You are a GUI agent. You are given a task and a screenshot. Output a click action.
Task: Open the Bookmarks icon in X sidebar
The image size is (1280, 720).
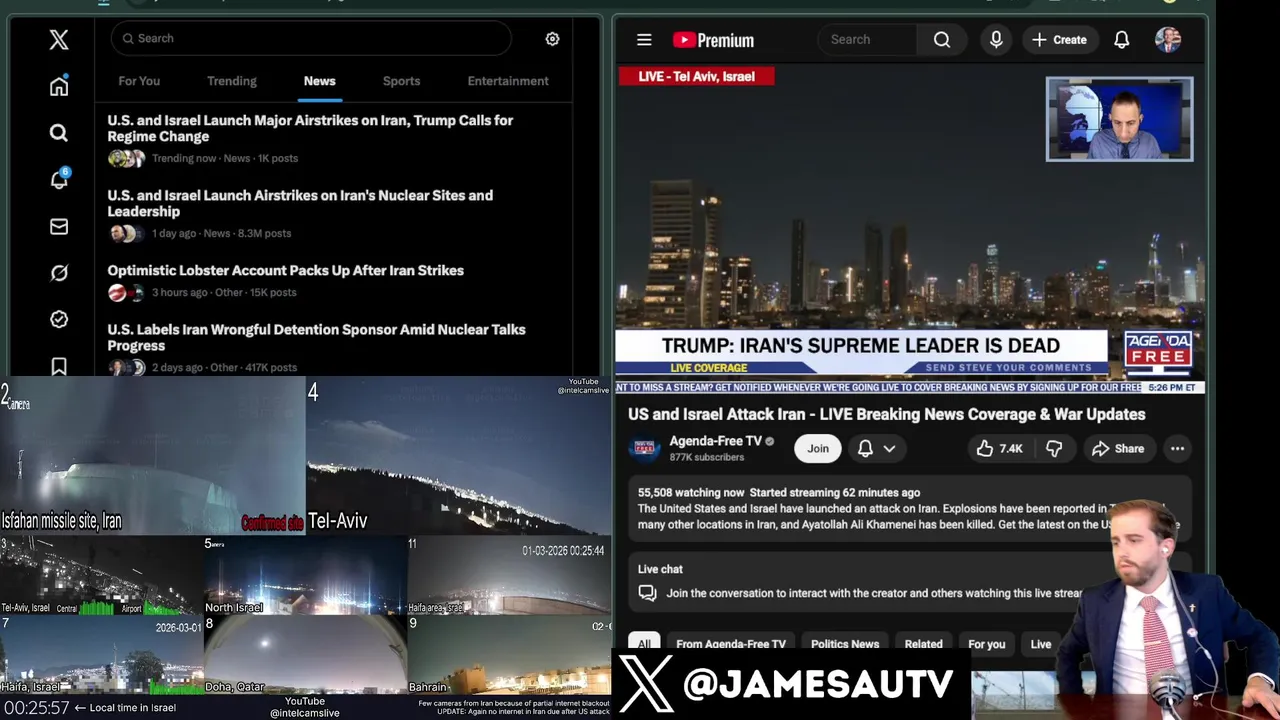point(59,366)
